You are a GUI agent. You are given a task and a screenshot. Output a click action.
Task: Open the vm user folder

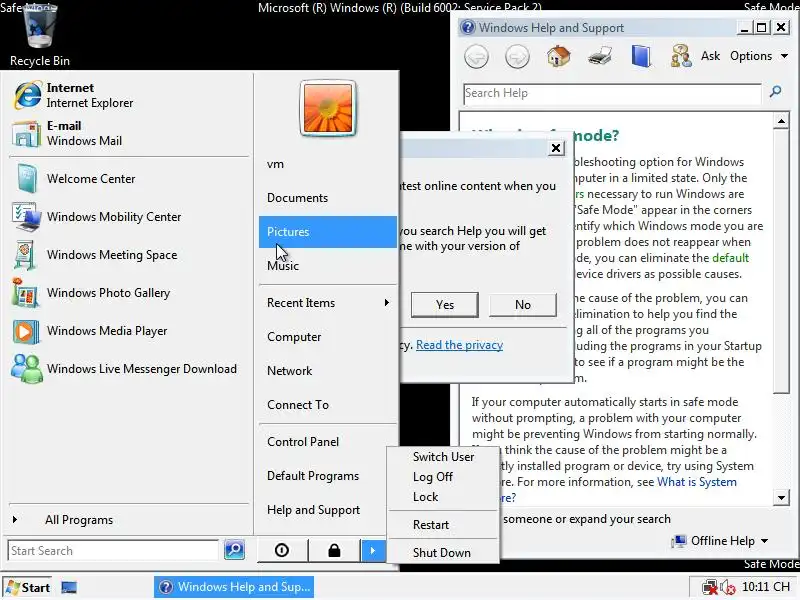[x=328, y=164]
